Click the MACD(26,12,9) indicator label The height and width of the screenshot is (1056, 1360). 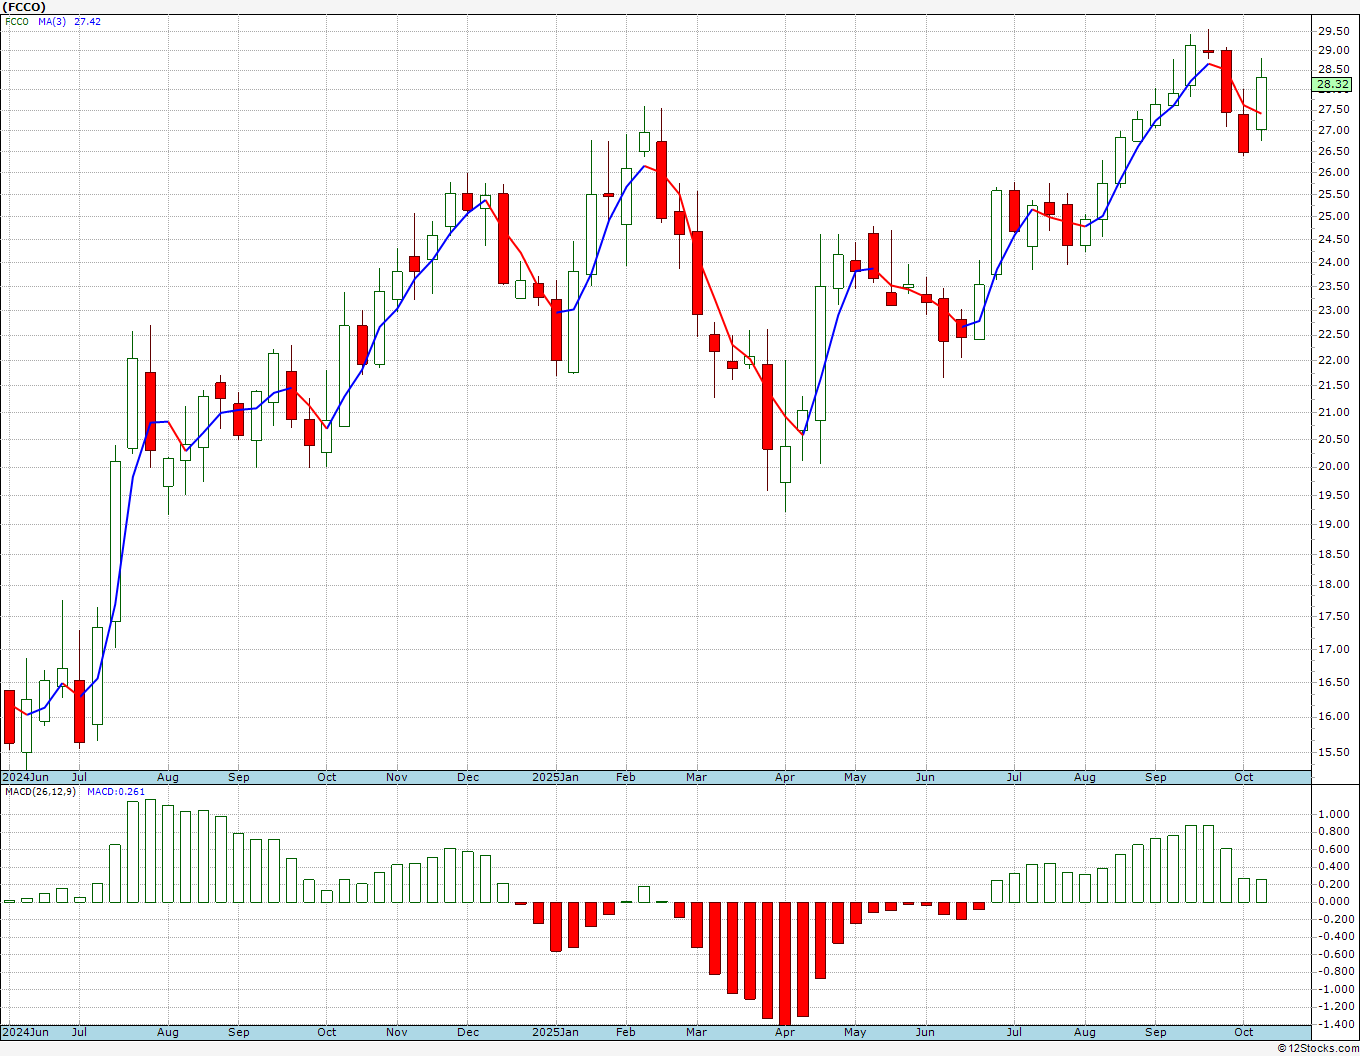click(x=41, y=791)
